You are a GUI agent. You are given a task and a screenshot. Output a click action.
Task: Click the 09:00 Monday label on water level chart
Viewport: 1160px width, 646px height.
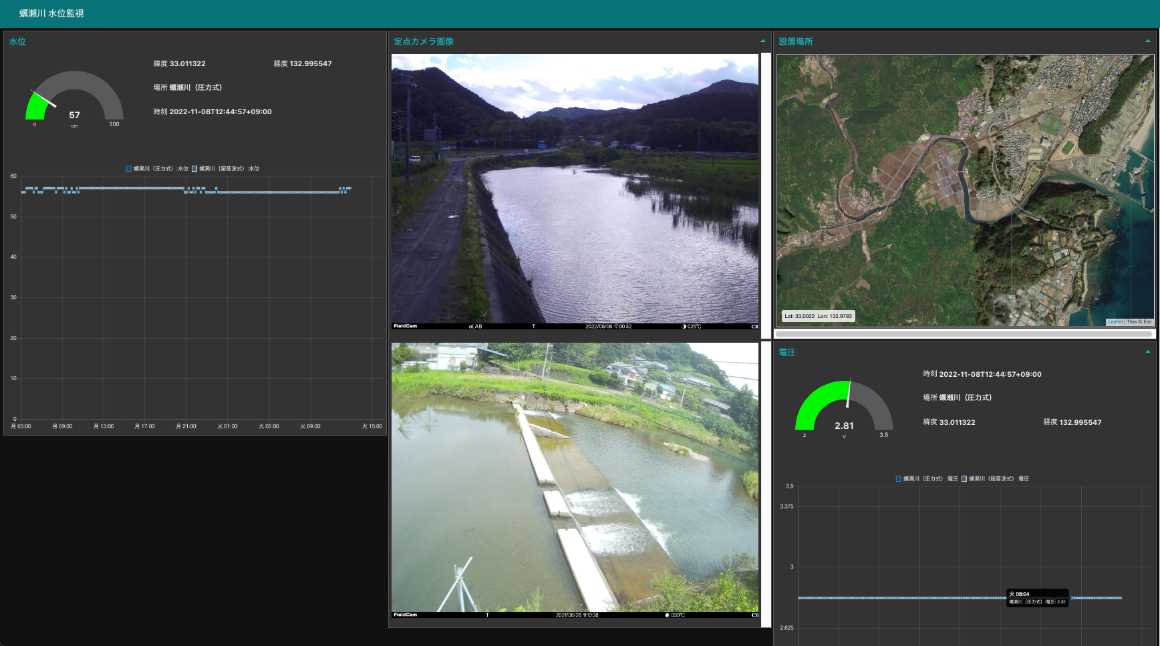(62, 426)
